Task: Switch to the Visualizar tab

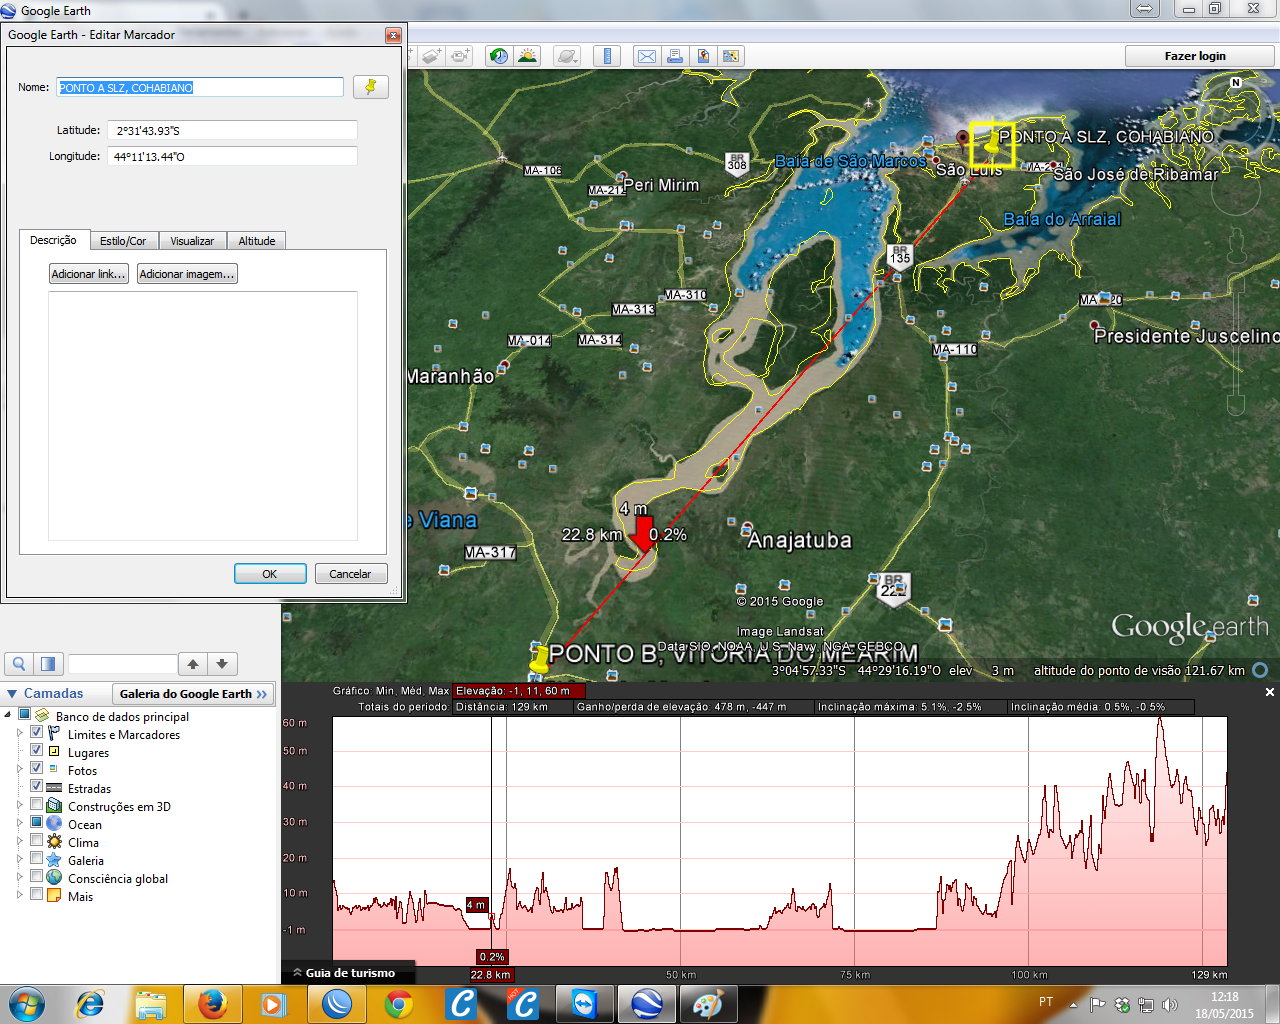Action: 192,241
